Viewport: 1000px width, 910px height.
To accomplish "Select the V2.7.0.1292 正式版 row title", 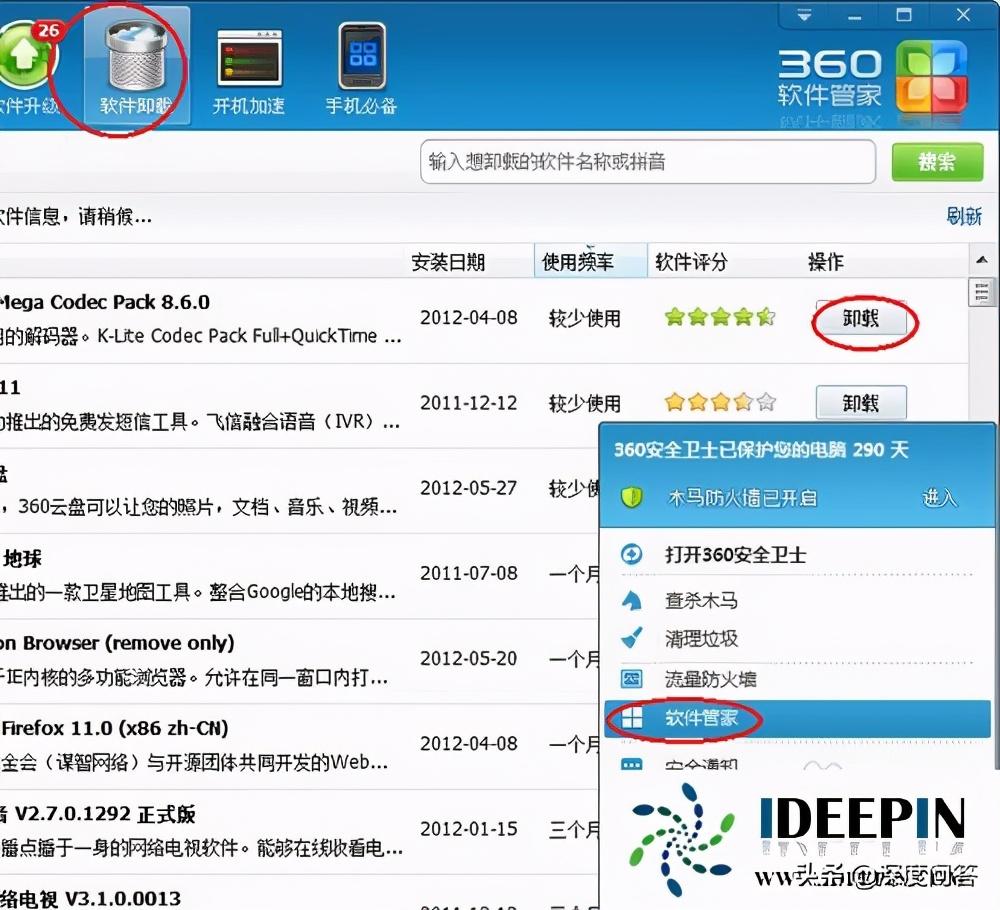I will (98, 814).
